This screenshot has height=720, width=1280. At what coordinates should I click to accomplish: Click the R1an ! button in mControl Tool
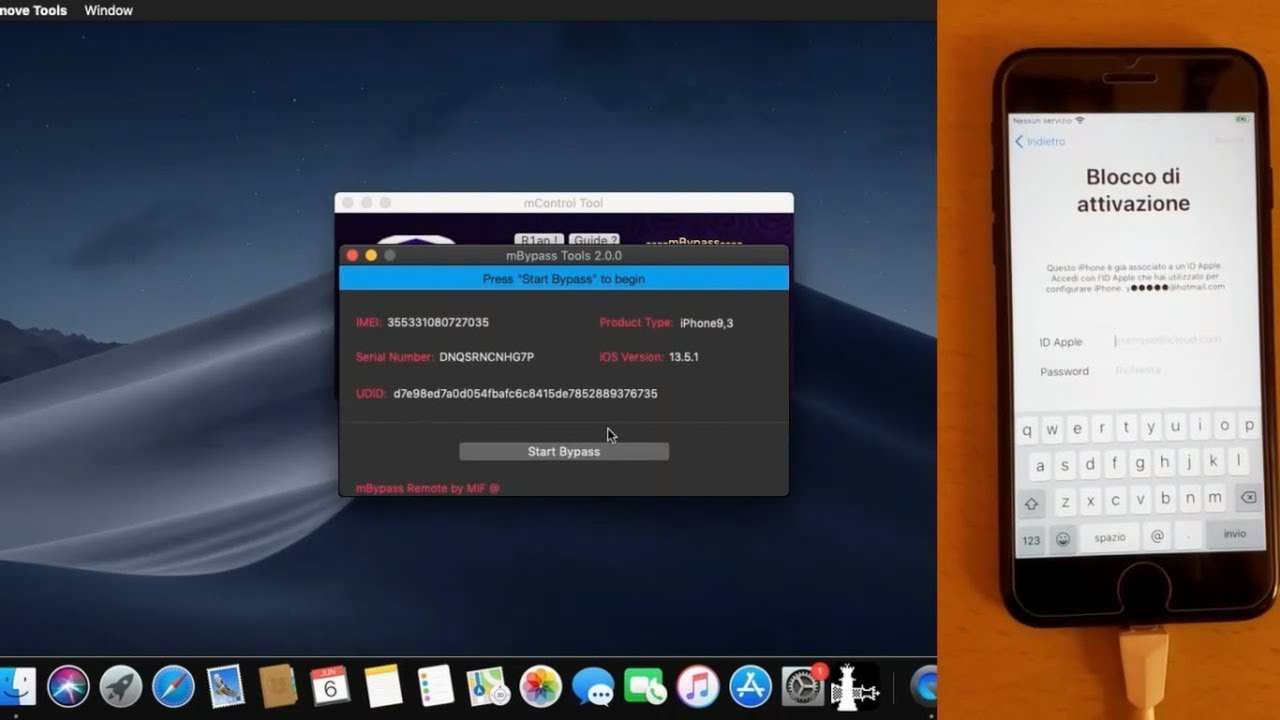click(x=539, y=240)
